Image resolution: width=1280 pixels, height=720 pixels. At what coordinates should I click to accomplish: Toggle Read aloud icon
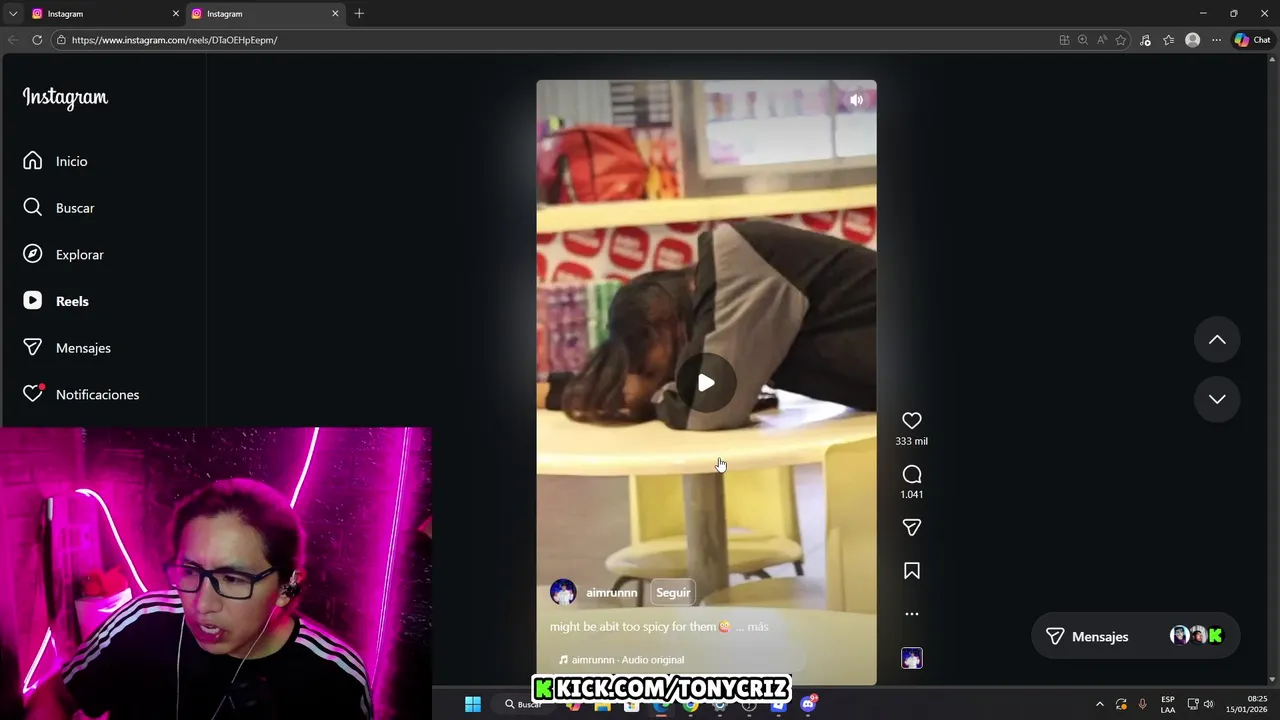[x=1102, y=40]
